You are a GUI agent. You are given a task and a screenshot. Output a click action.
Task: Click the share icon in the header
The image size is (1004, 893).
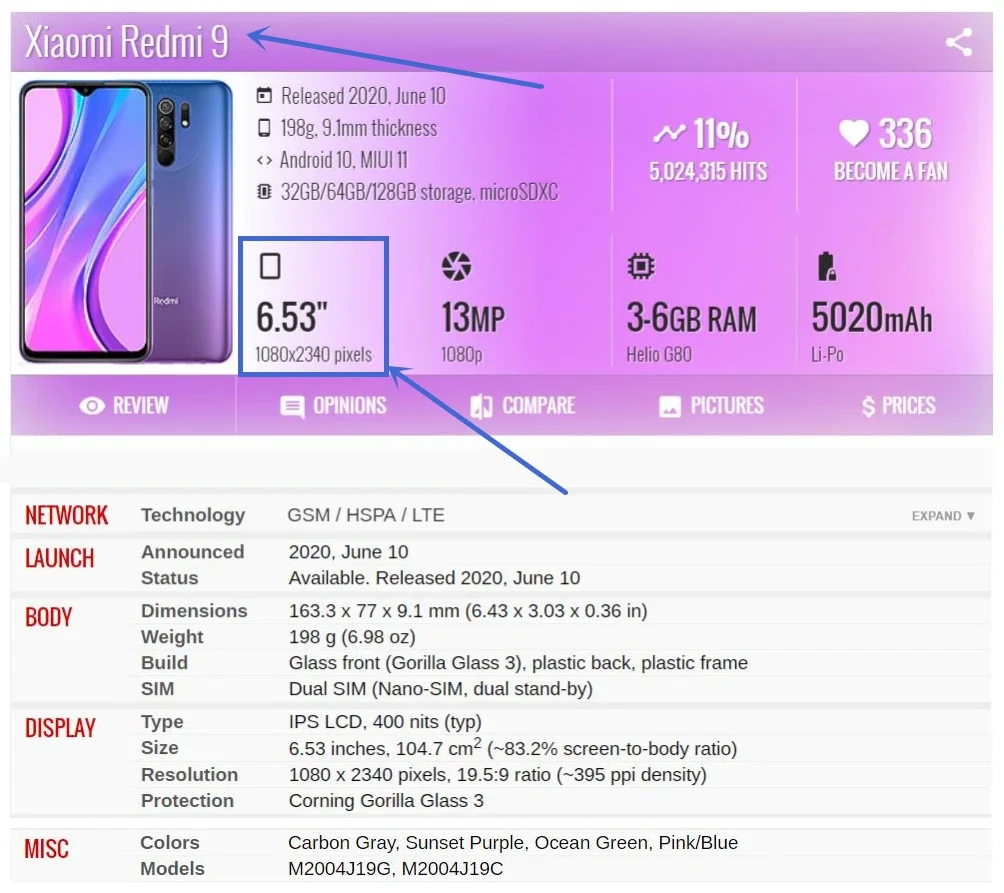tap(959, 42)
